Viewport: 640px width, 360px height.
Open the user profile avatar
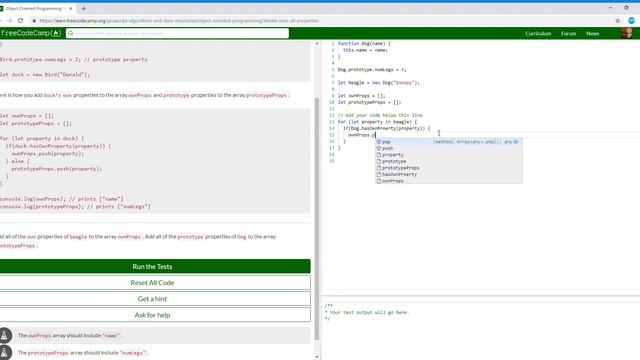tap(627, 33)
